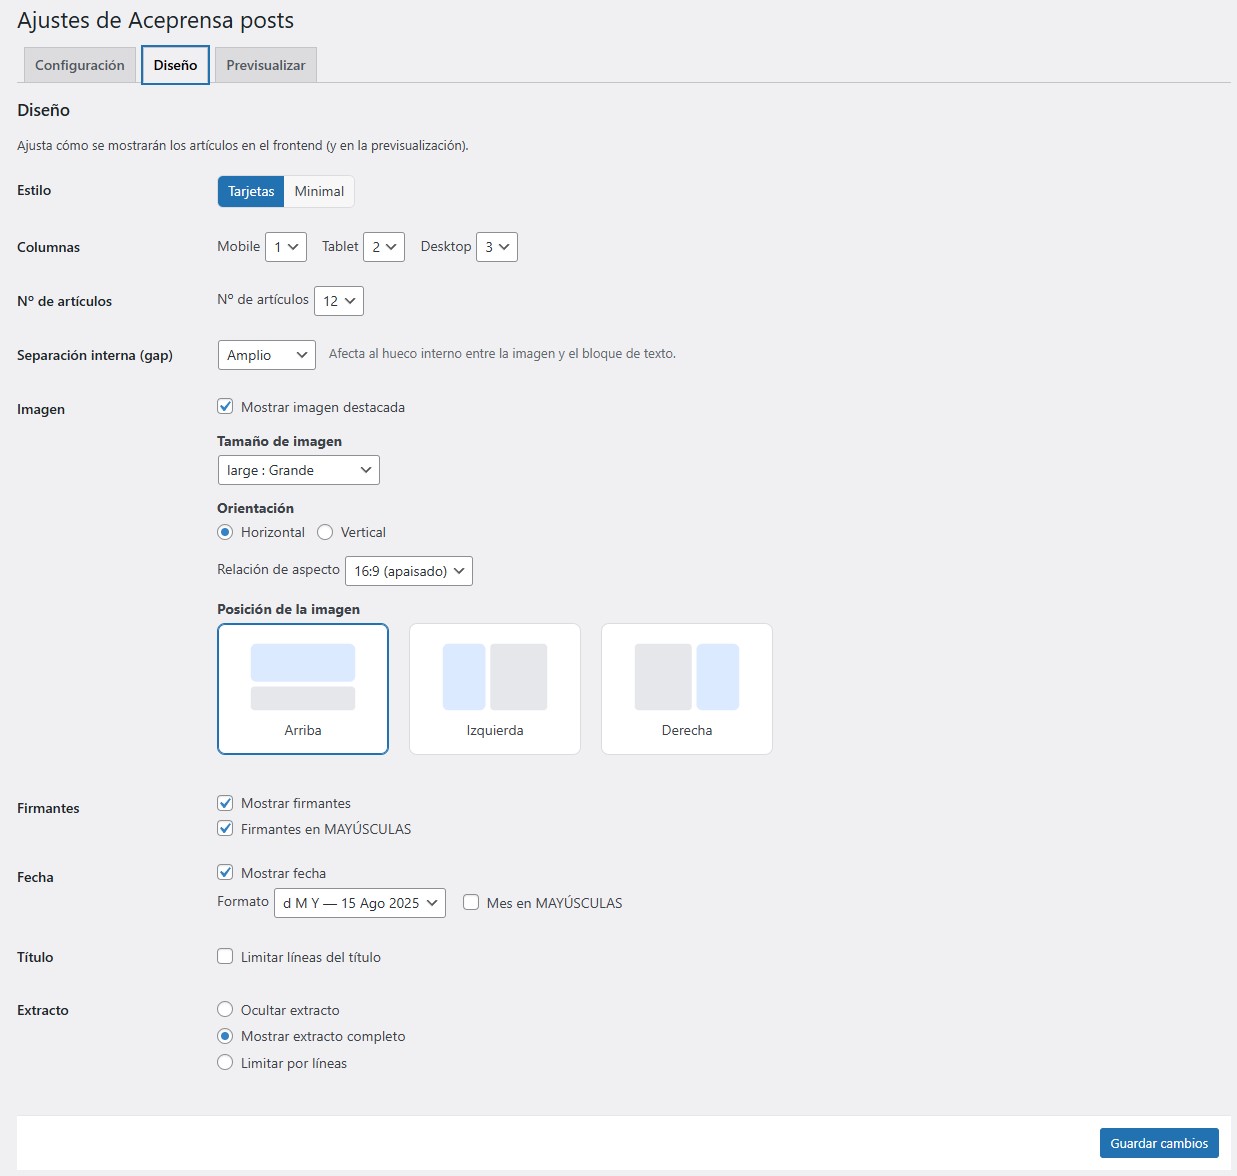Select Mostrar extracto completo radio button
Viewport: 1237px width, 1176px height.
point(225,1036)
